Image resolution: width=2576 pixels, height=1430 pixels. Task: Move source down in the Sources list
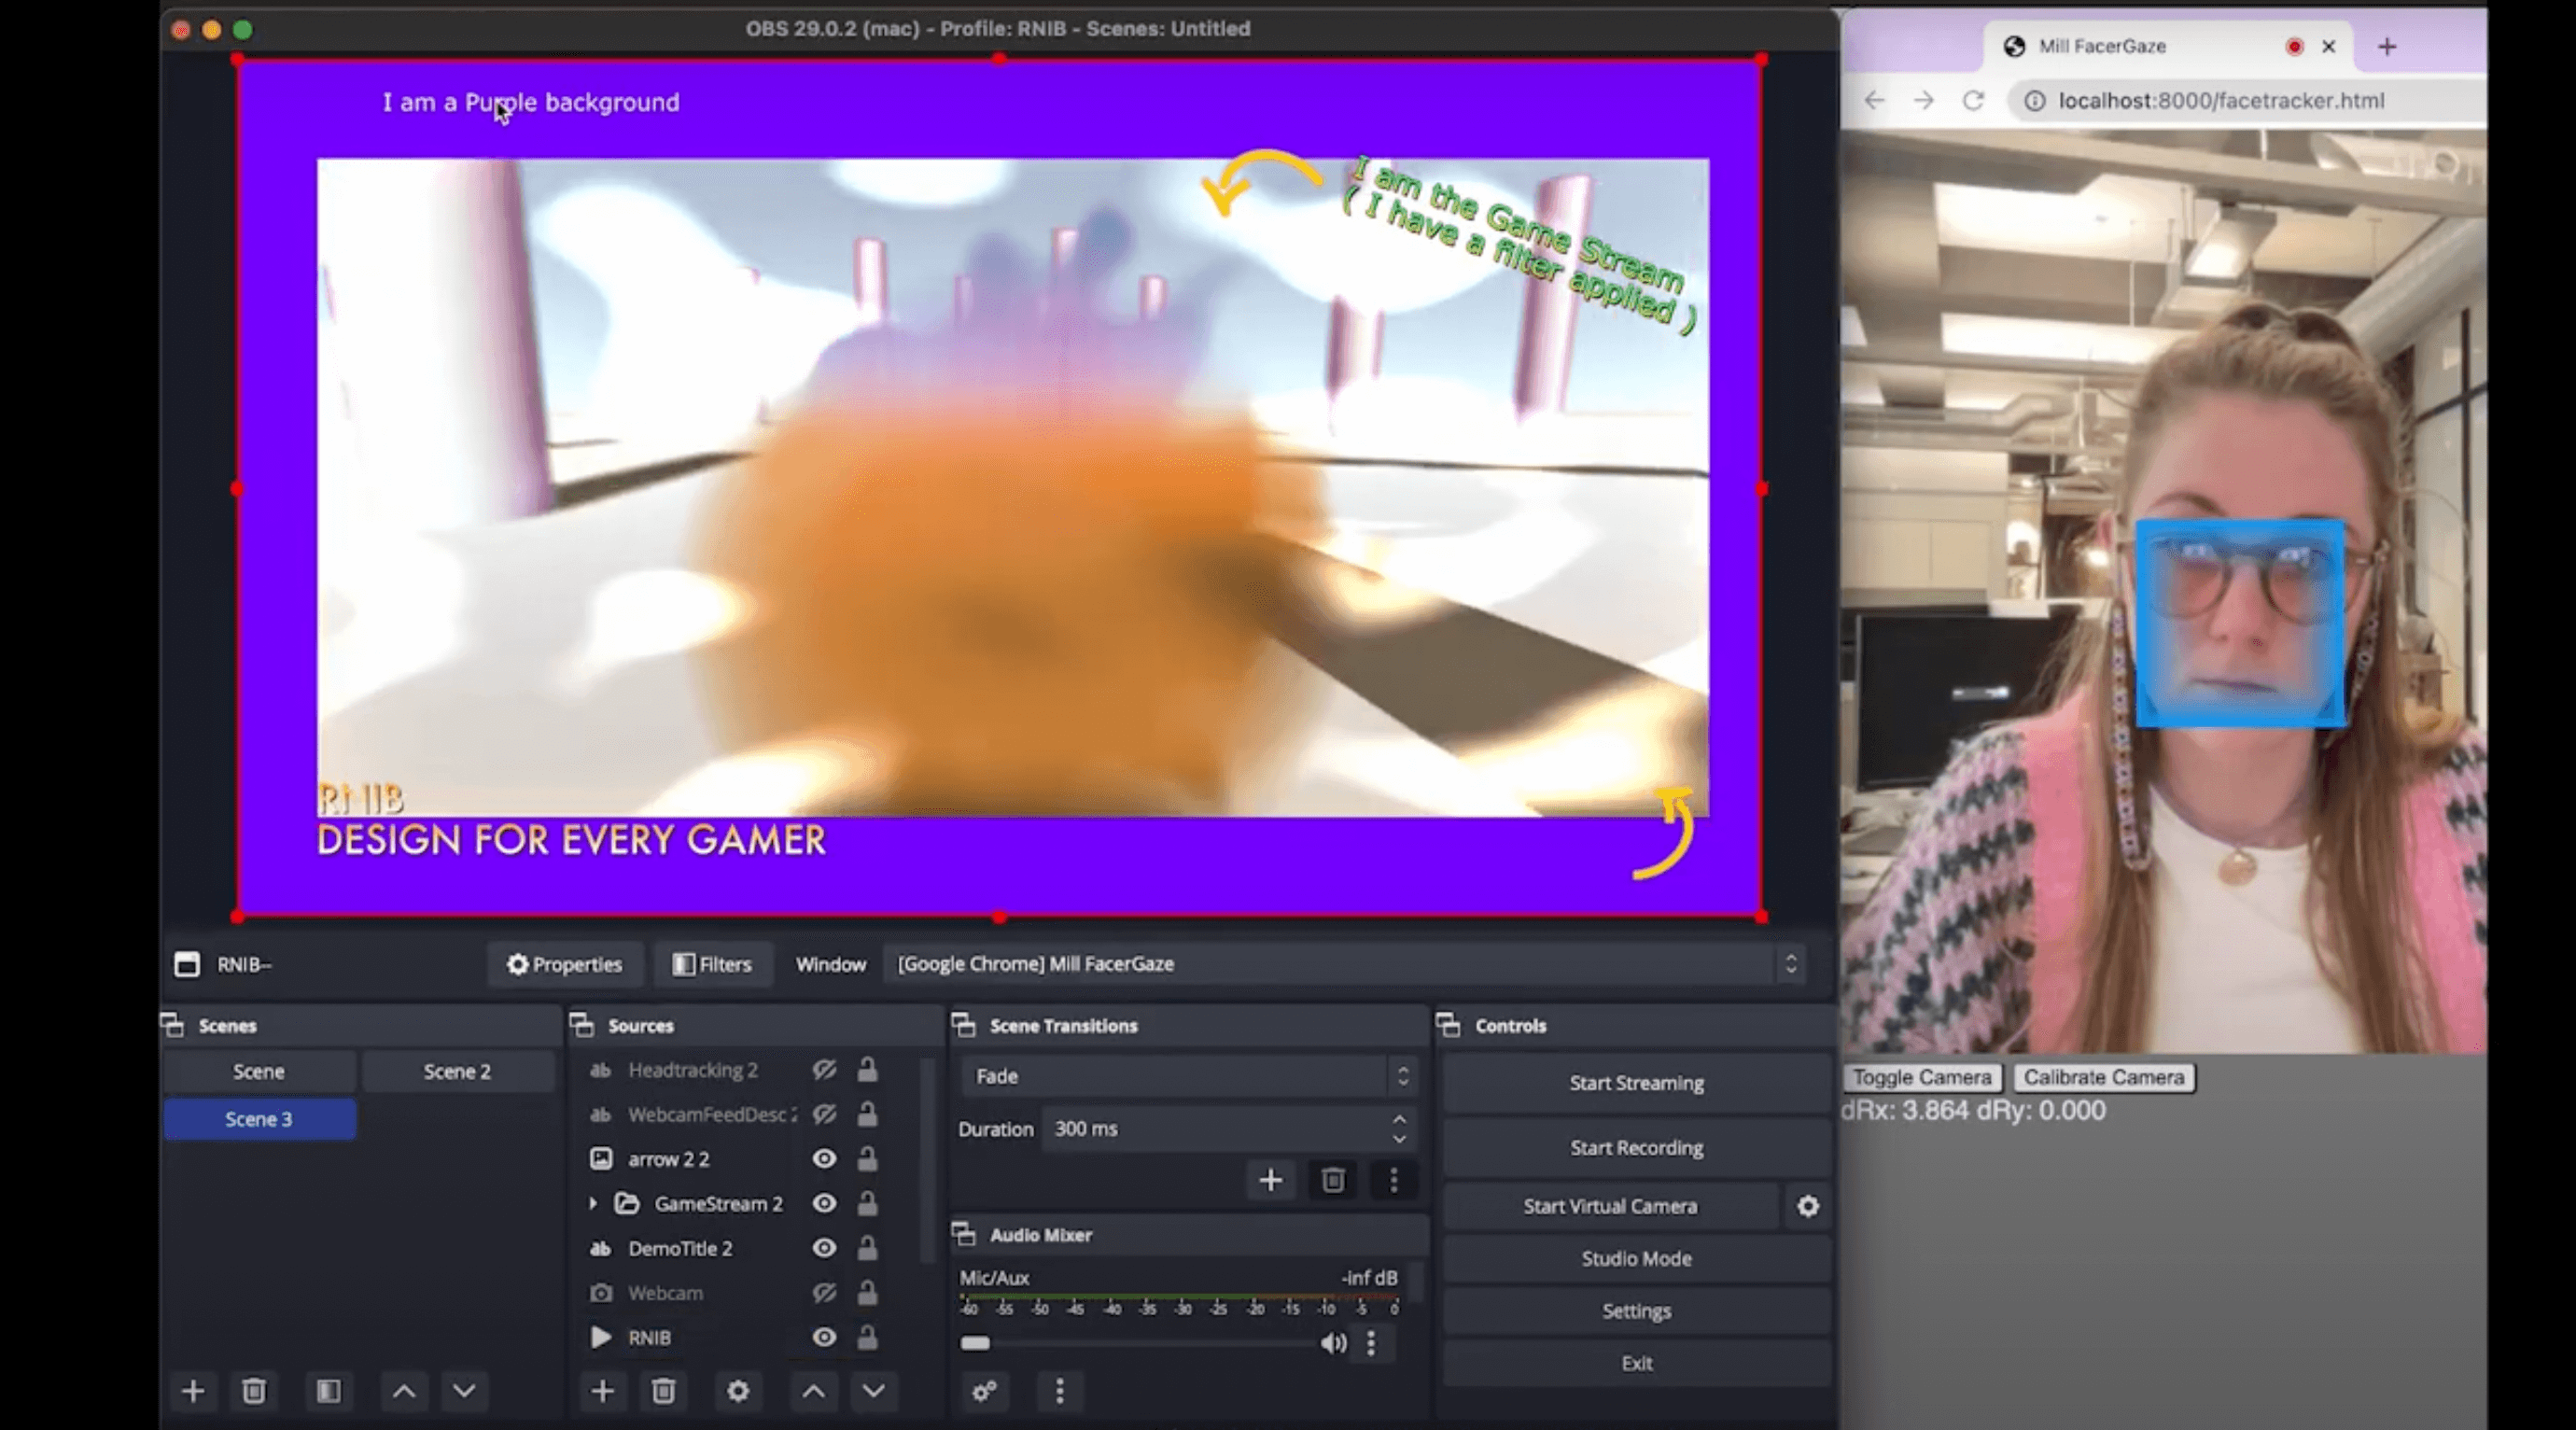point(873,1391)
